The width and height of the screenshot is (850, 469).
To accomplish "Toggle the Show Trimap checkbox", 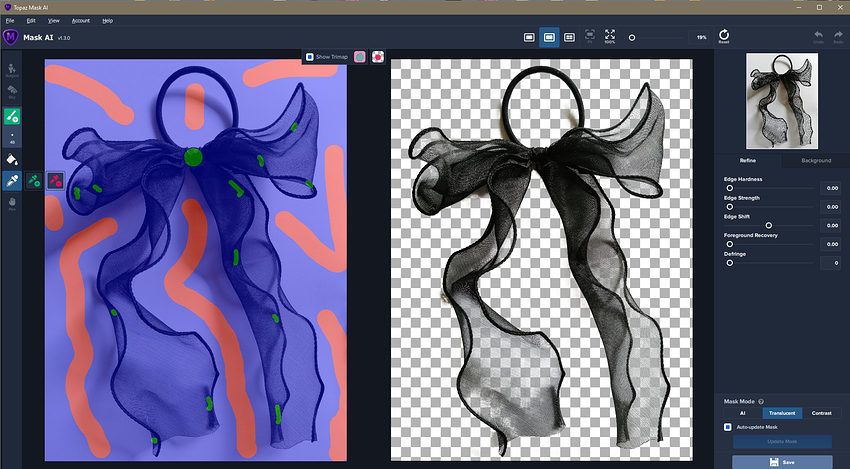I will (310, 57).
